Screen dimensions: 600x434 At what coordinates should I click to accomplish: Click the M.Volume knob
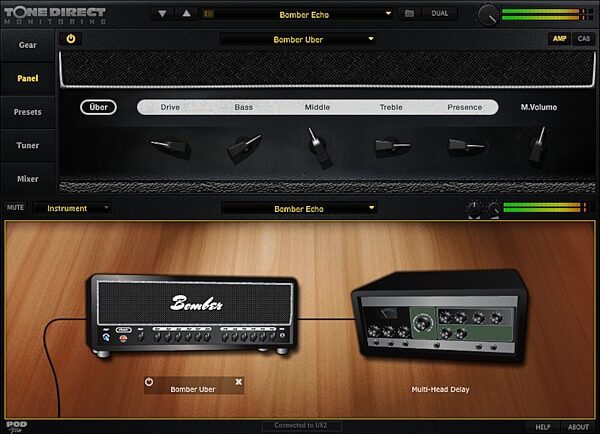pyautogui.click(x=538, y=146)
